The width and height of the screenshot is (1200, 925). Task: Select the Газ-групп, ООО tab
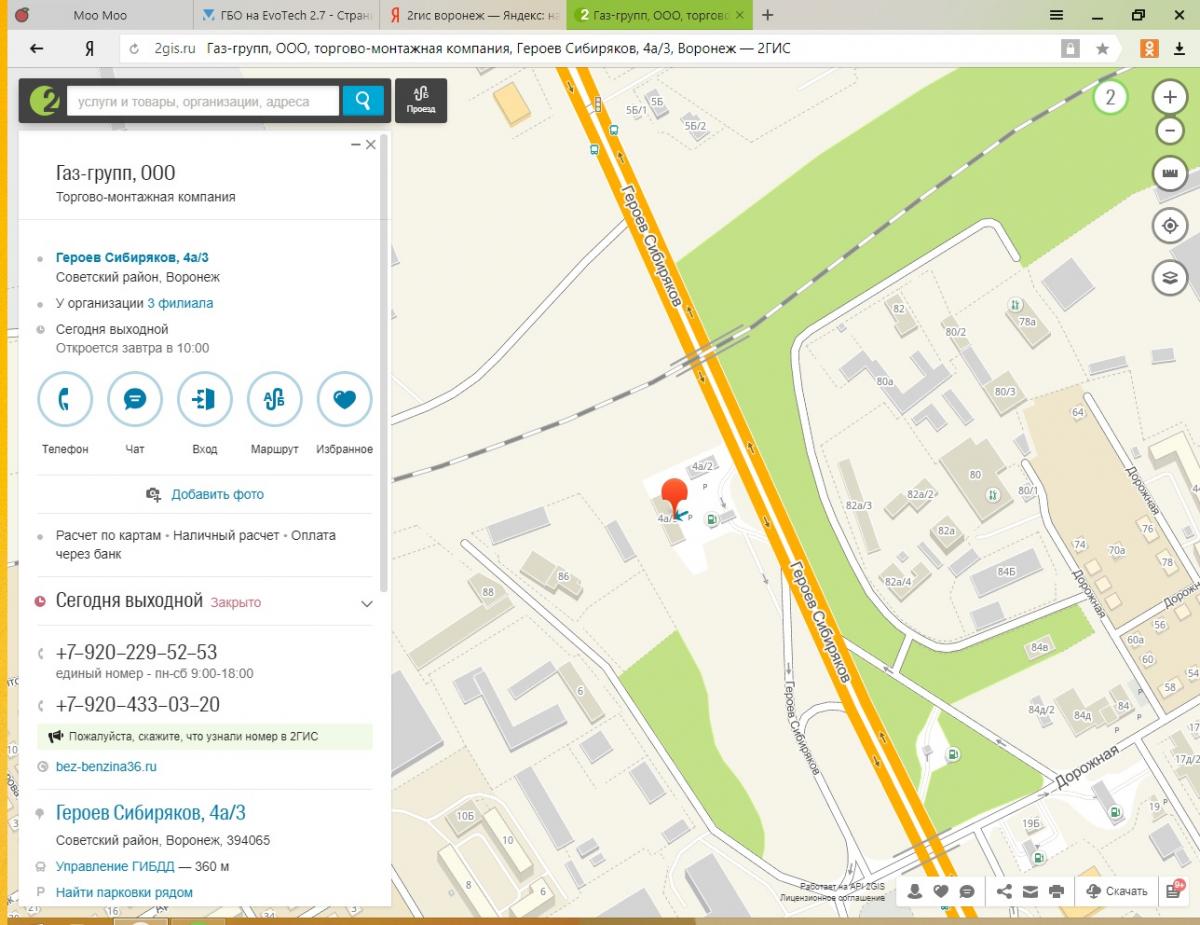660,15
